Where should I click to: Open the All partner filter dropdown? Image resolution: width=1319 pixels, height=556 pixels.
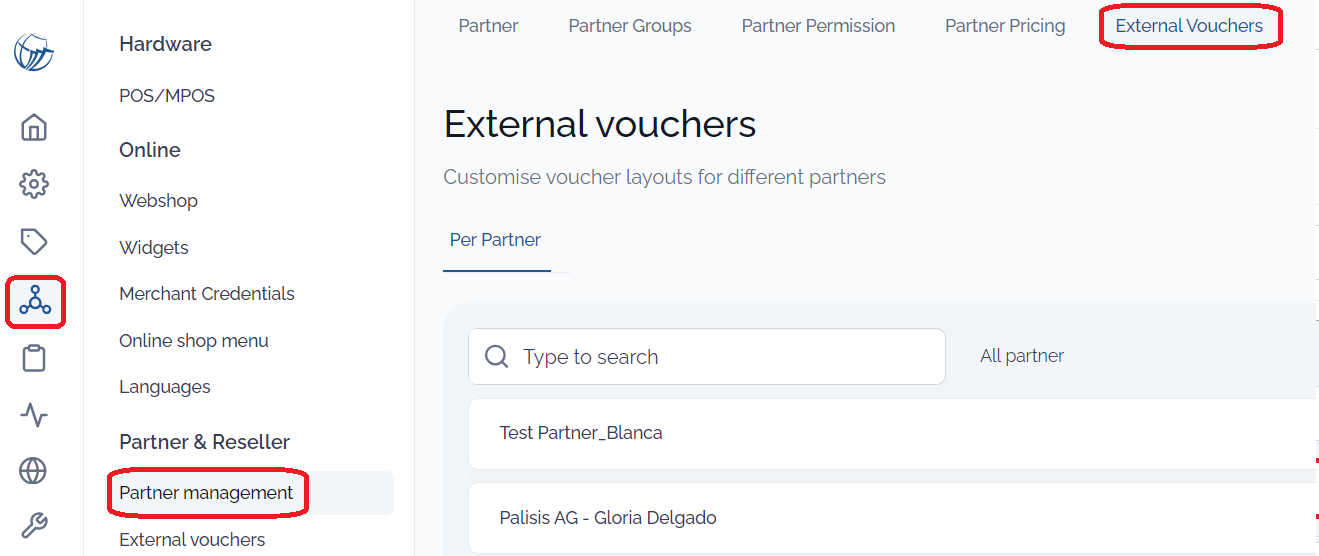[1022, 356]
